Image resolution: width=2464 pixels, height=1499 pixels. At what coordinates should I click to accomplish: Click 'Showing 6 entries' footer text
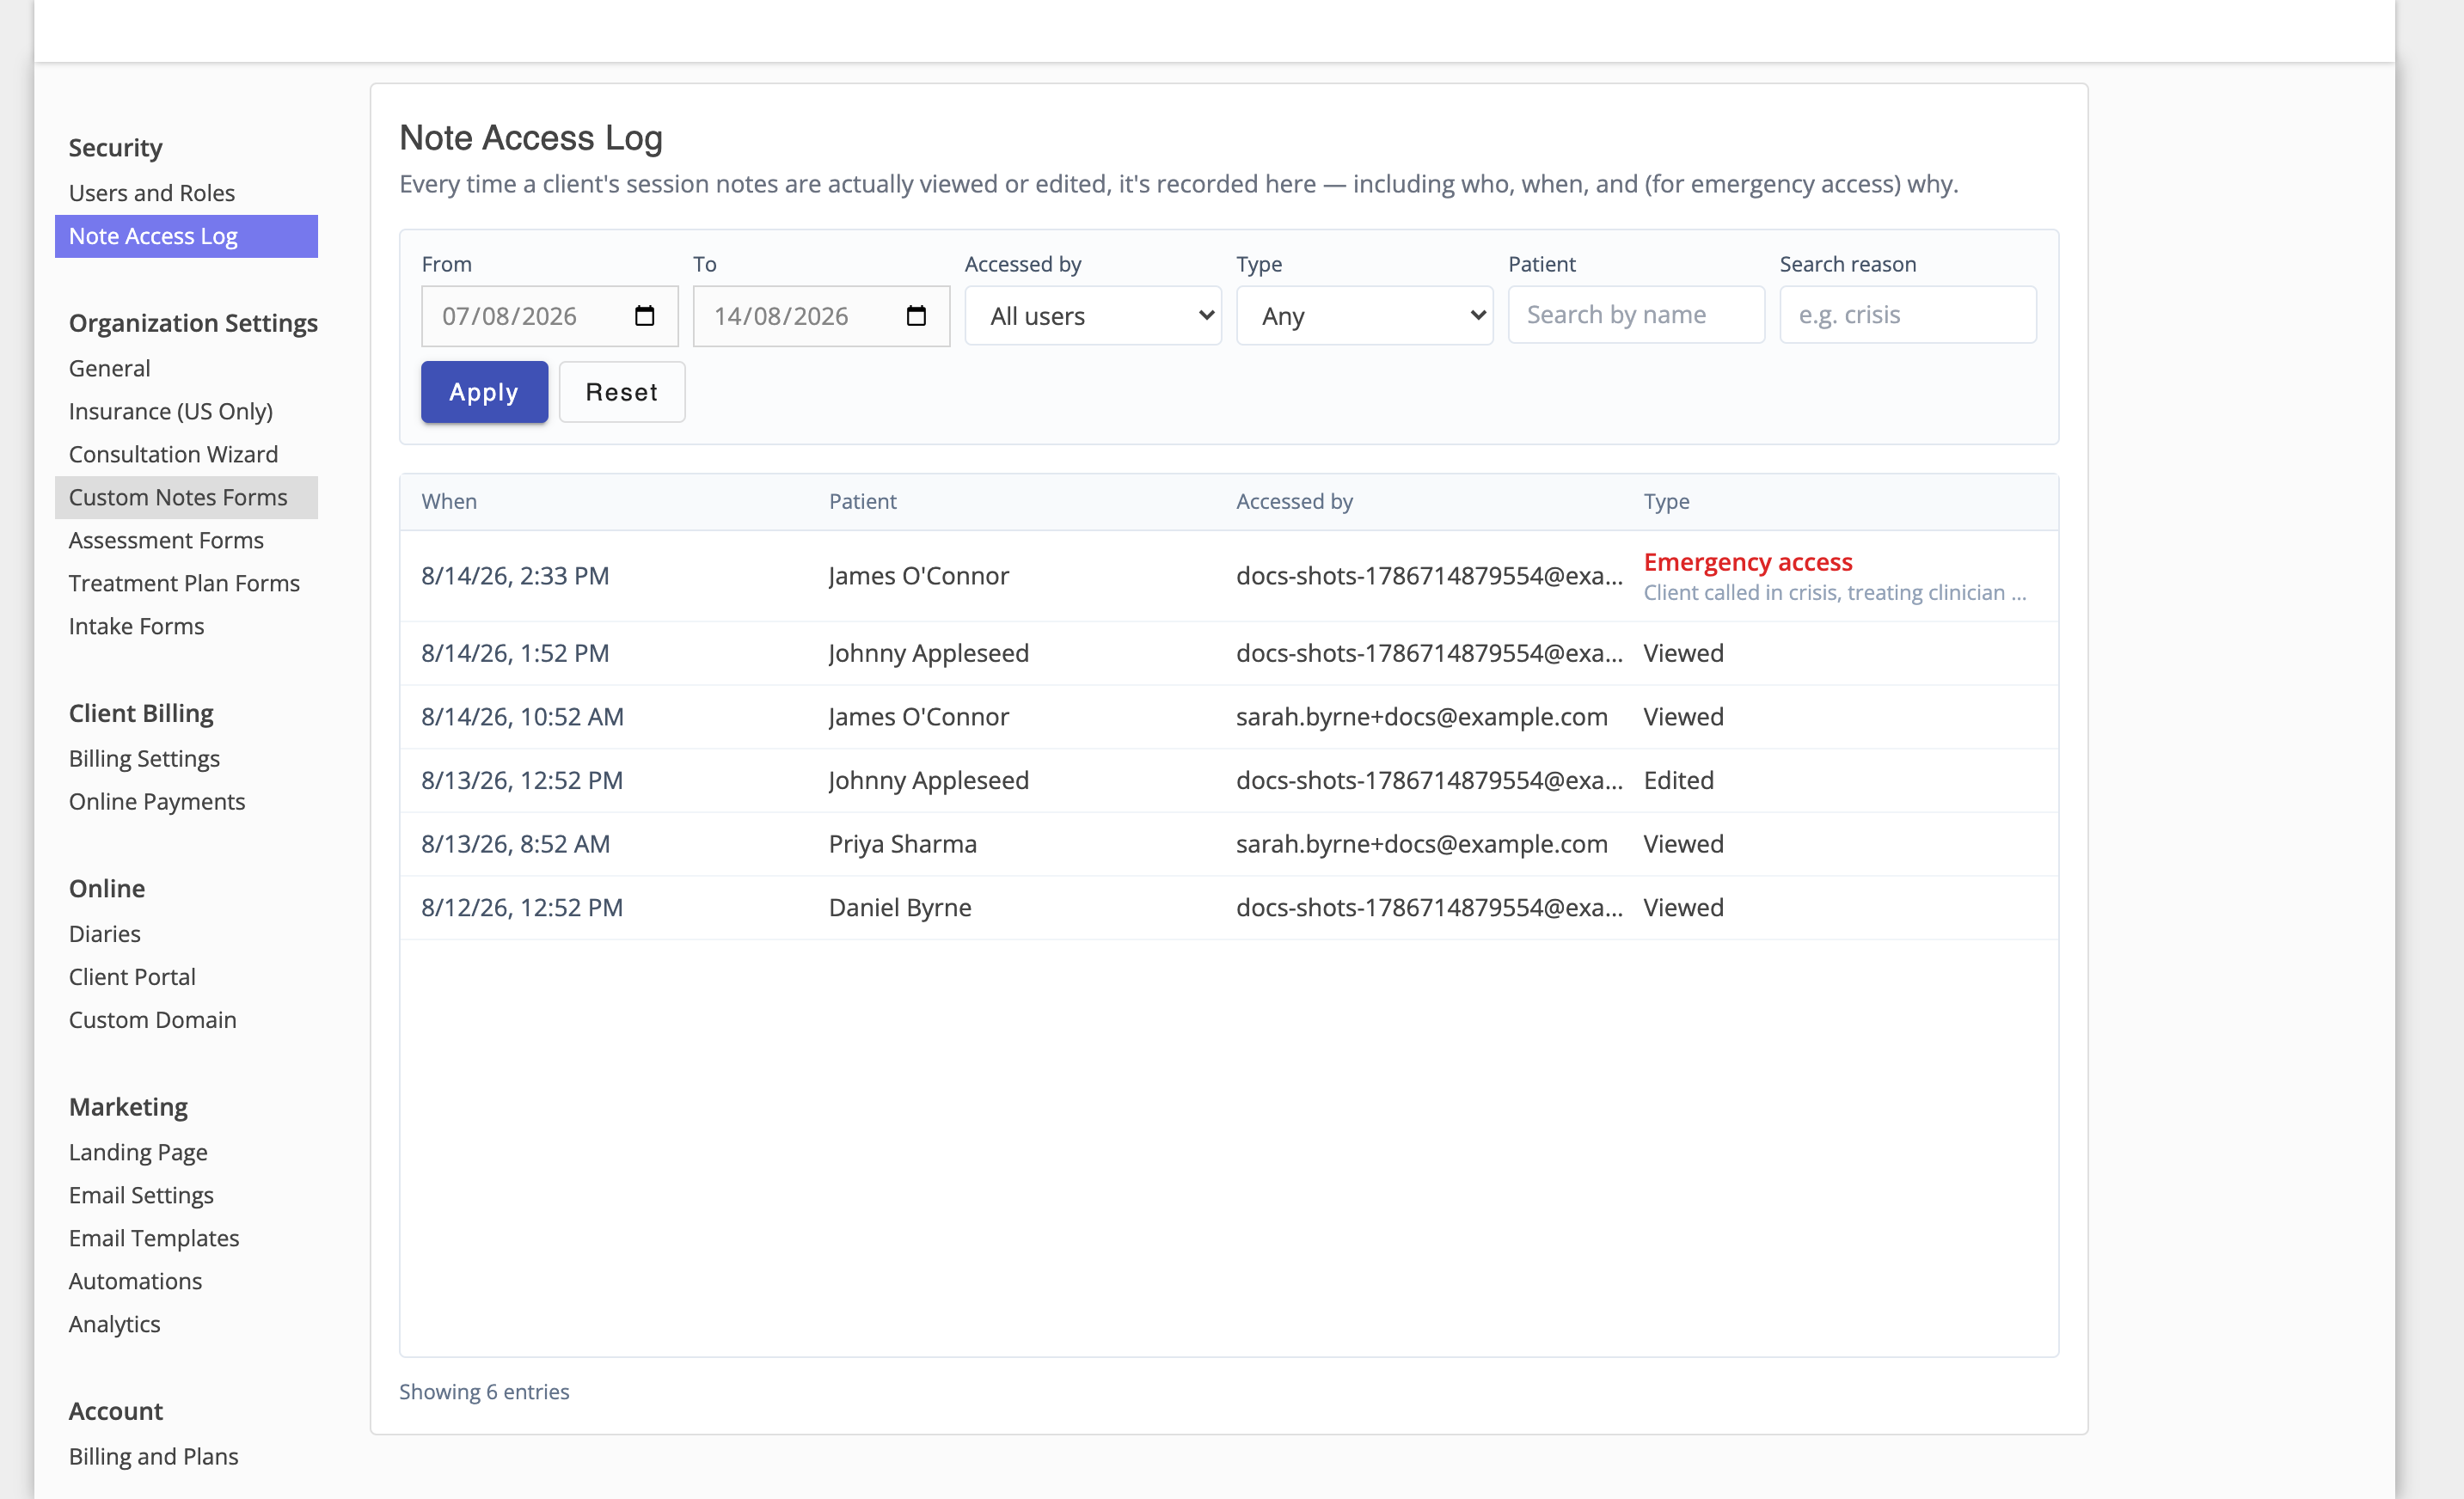(484, 1392)
